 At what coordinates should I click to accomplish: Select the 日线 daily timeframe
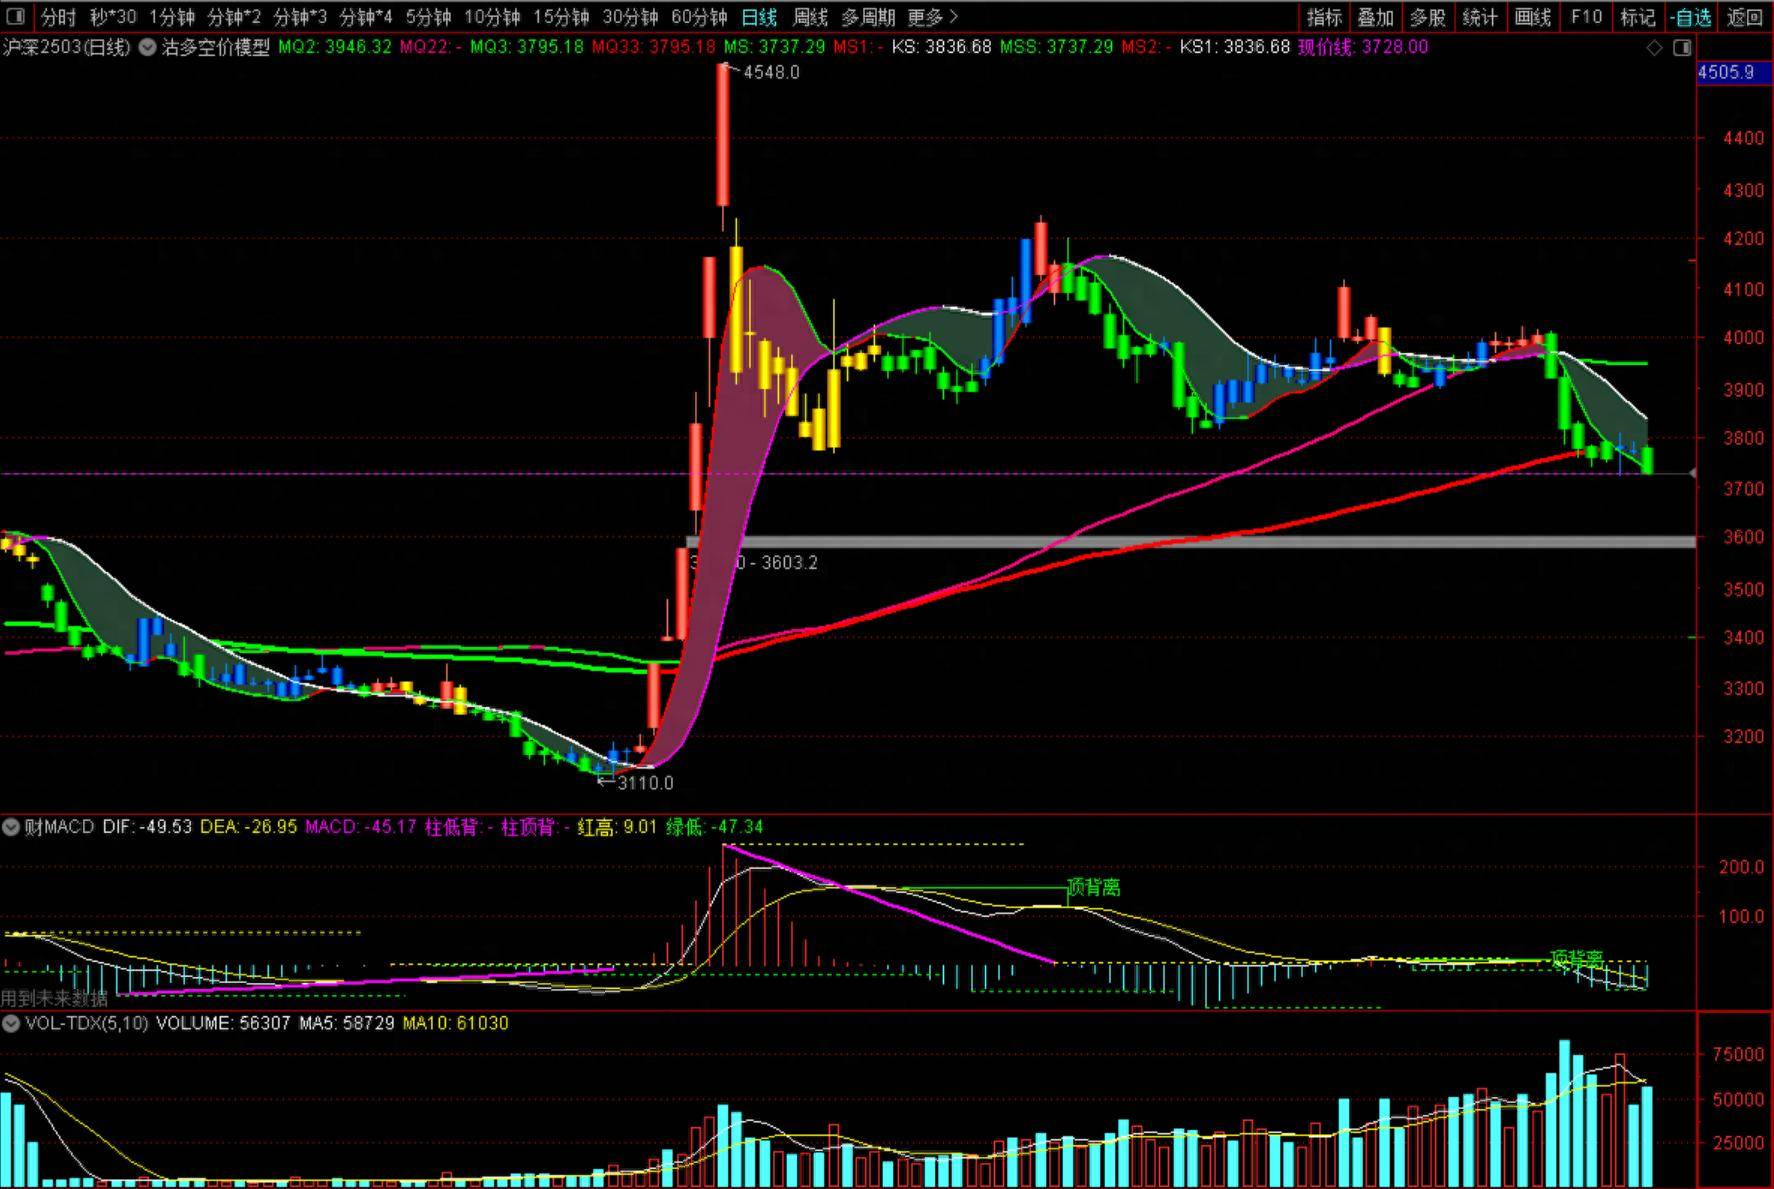[759, 17]
